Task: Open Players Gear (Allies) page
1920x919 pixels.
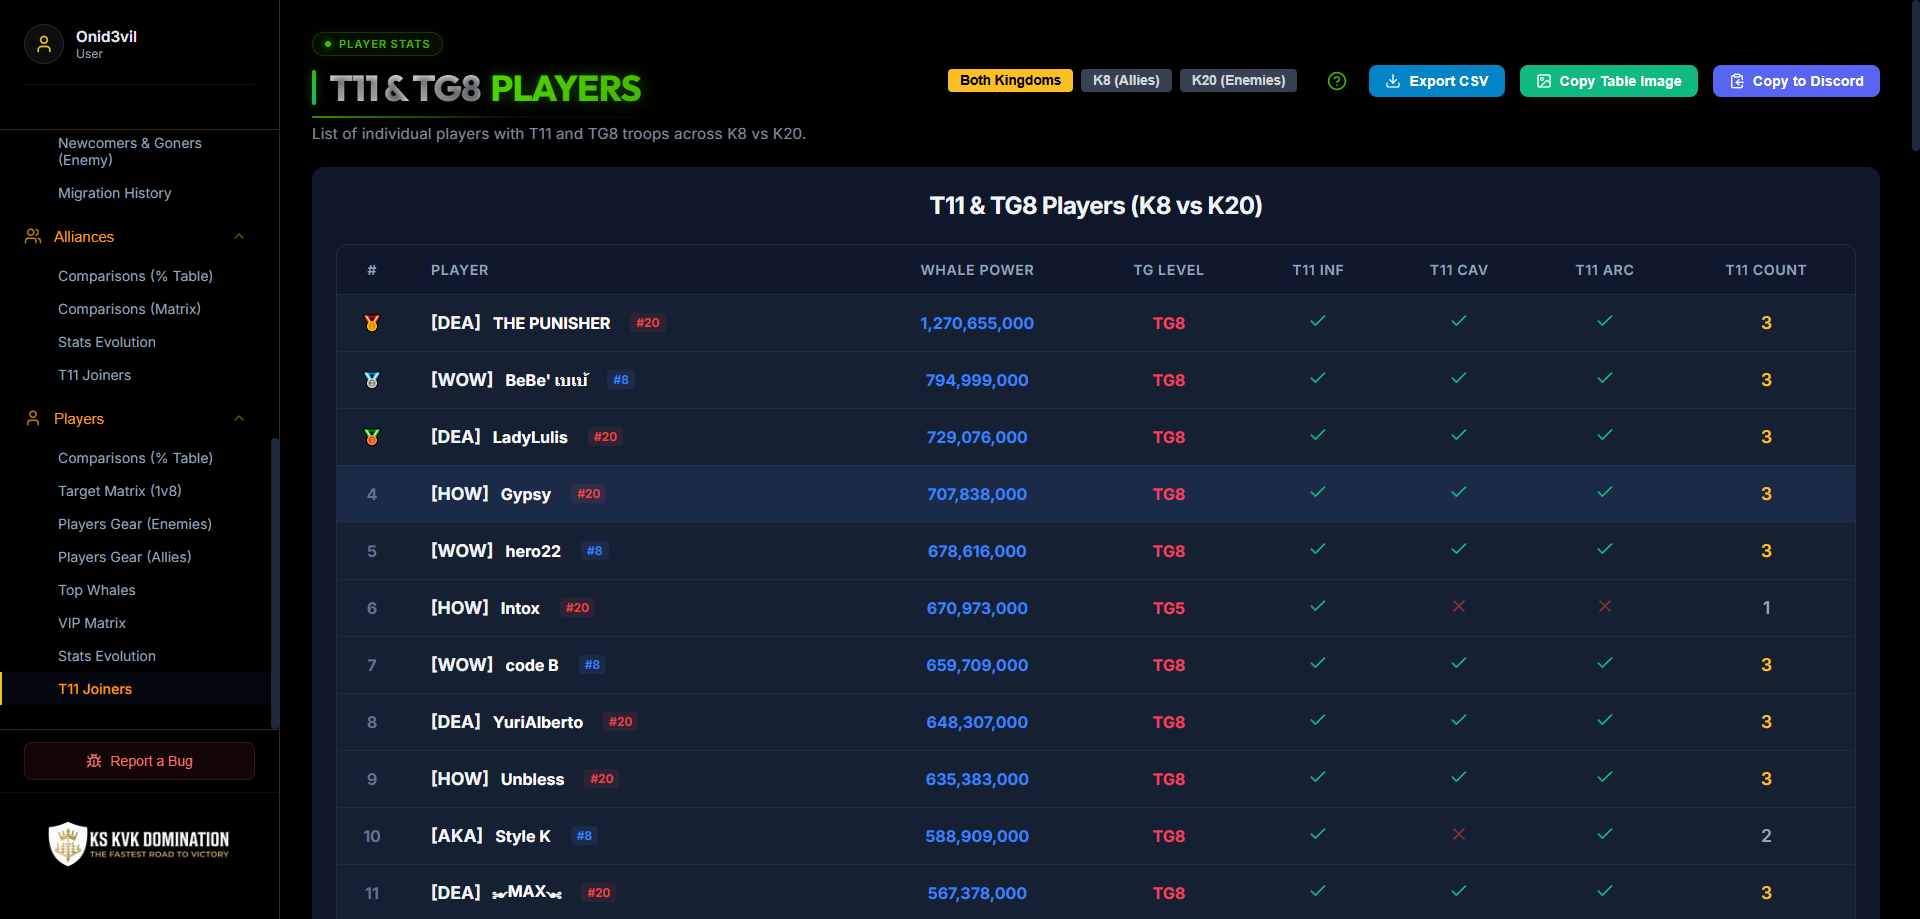Action: click(x=125, y=557)
